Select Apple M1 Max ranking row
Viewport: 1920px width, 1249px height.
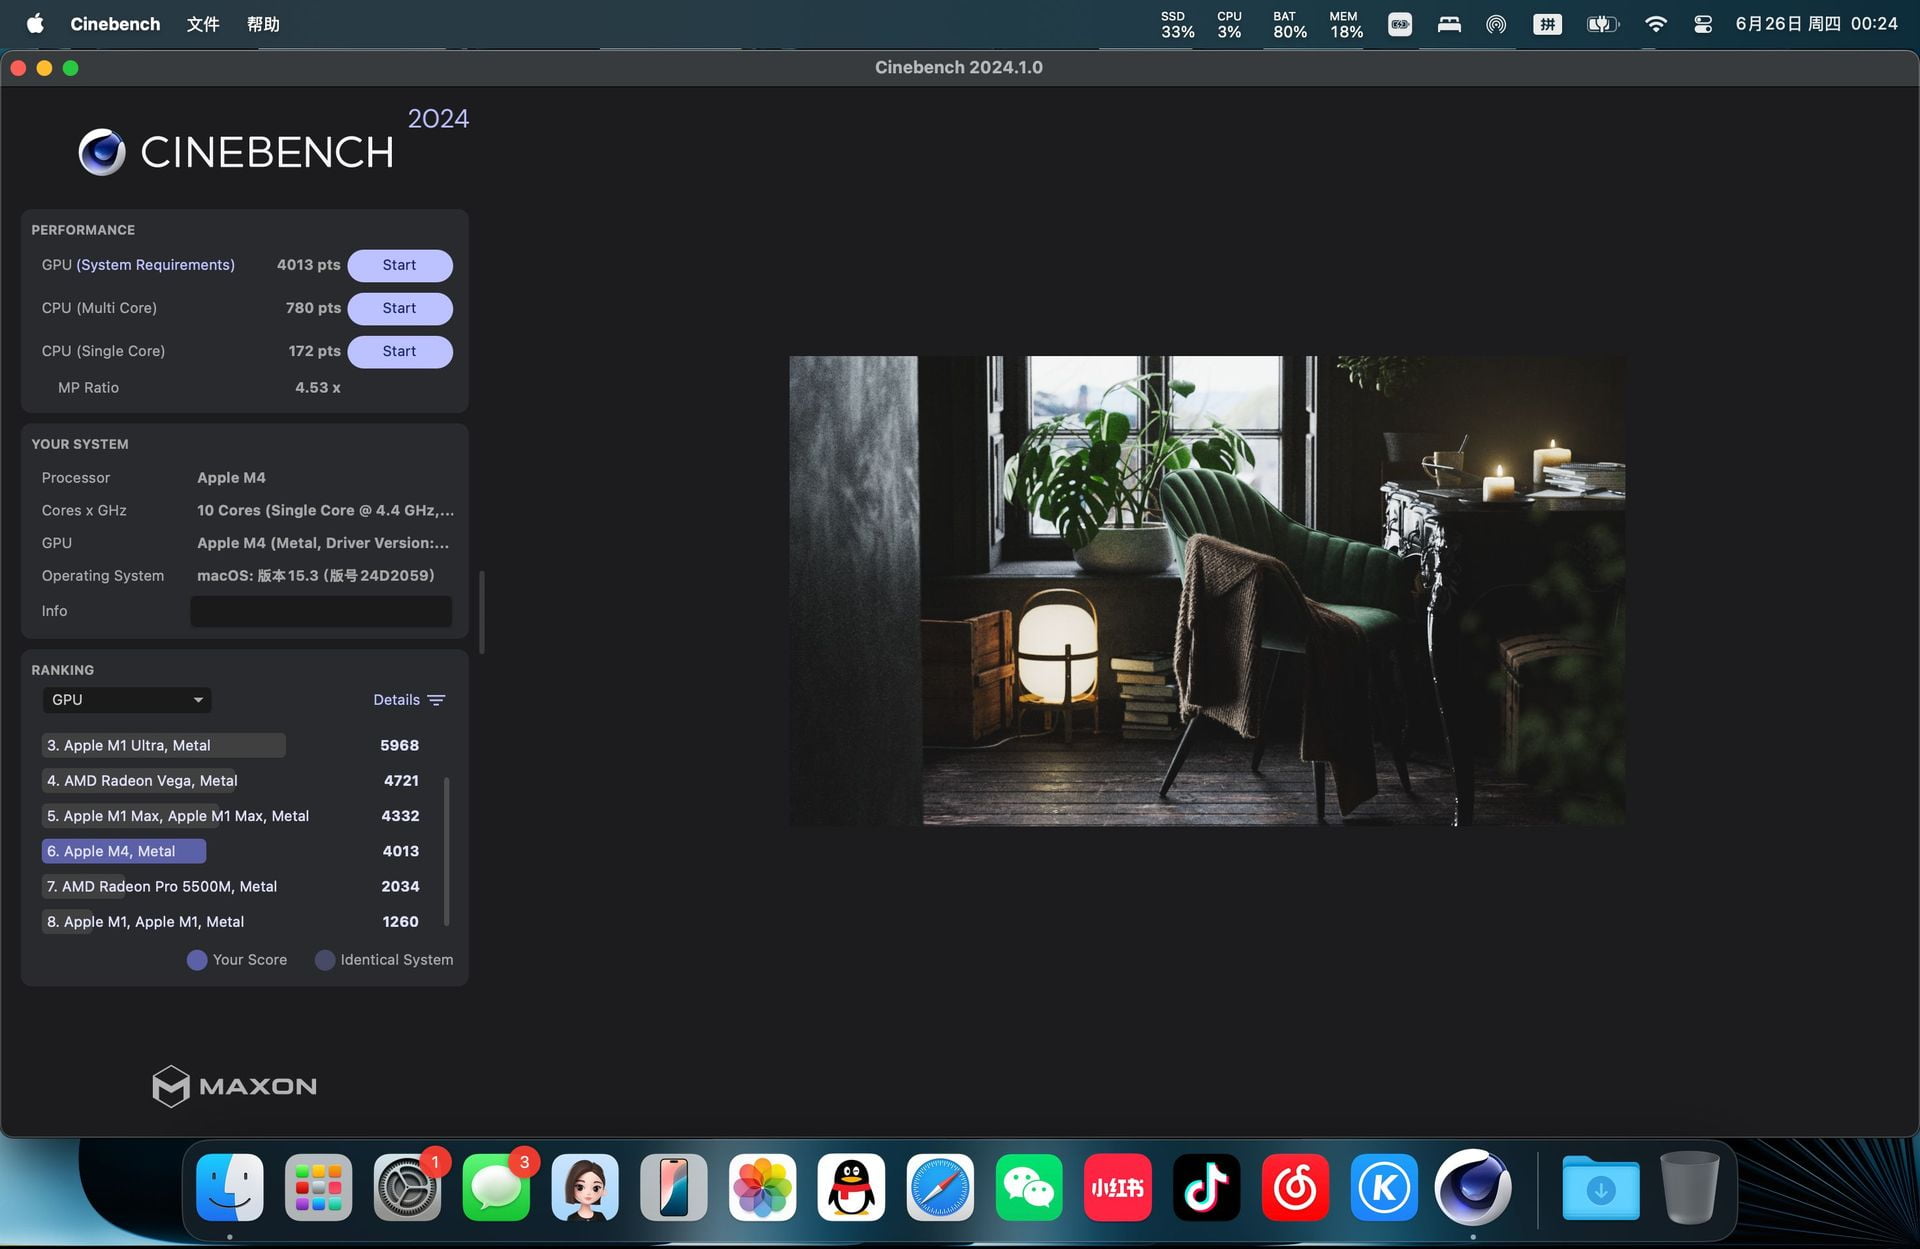(x=232, y=816)
